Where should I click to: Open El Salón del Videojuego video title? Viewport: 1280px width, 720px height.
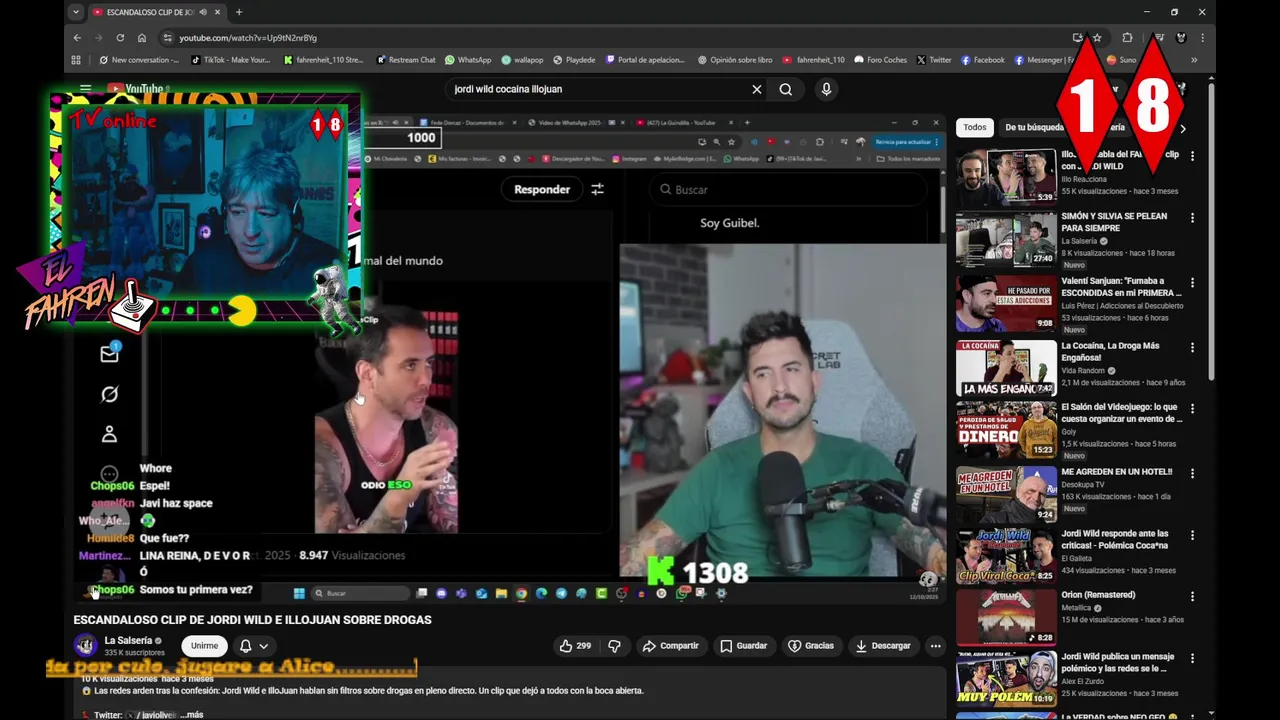(x=1121, y=413)
